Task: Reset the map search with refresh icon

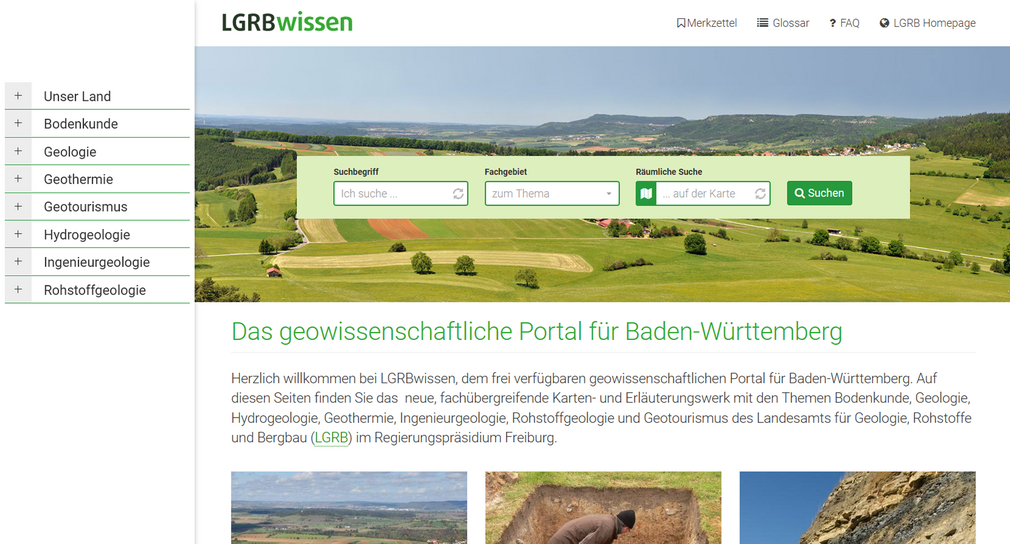Action: 760,193
